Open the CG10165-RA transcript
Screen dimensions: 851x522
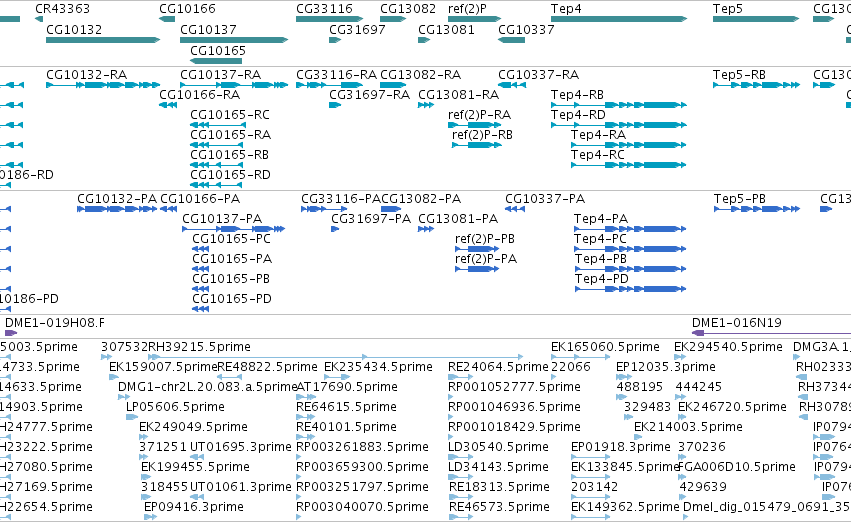pyautogui.click(x=231, y=135)
